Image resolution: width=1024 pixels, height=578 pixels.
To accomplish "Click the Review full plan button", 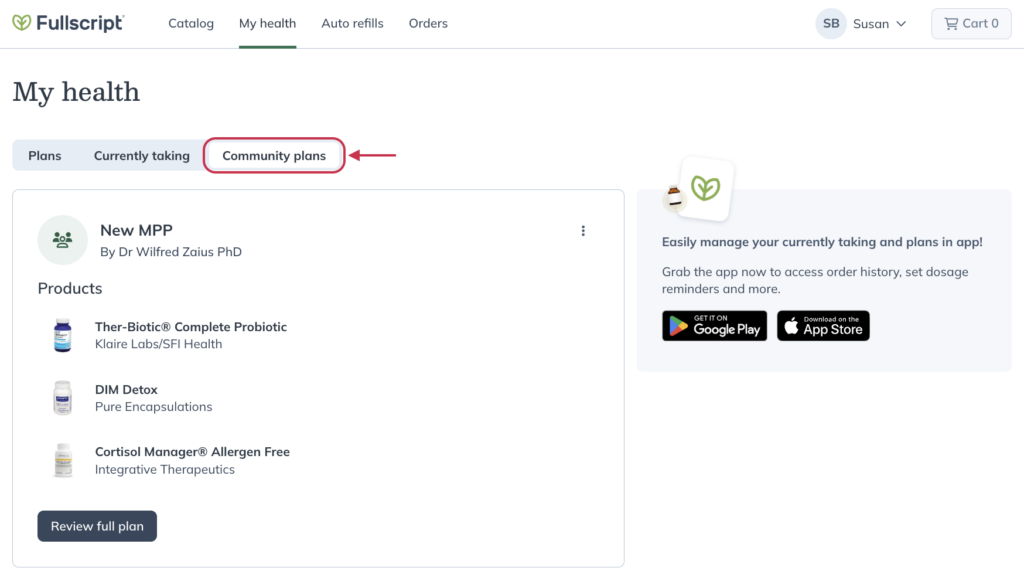I will [97, 526].
